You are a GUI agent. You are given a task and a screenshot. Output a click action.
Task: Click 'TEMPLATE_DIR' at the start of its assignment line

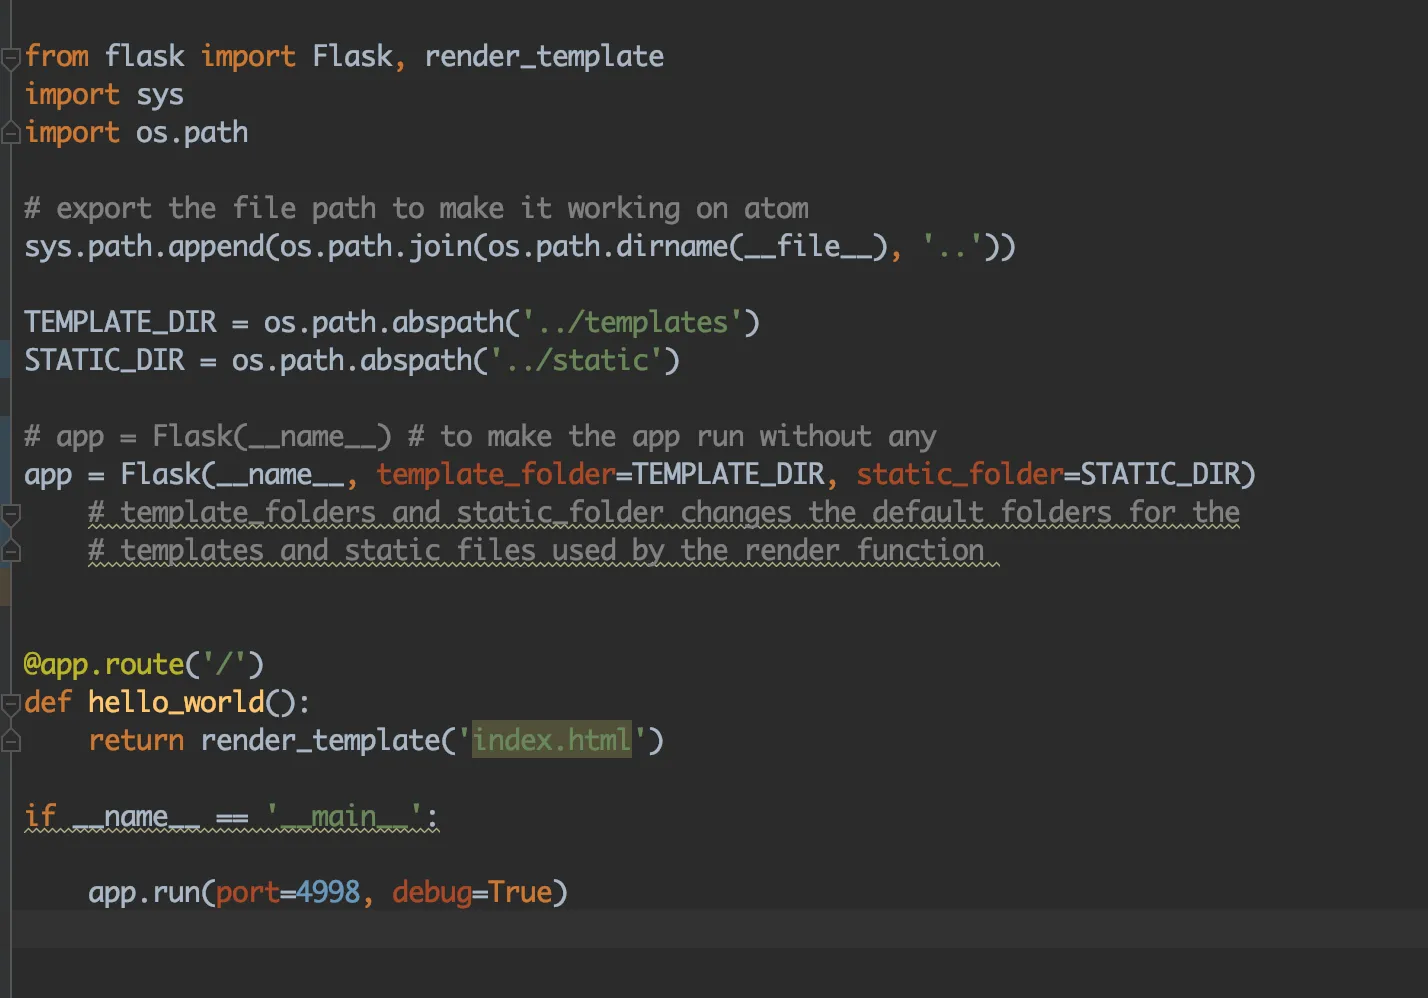[x=120, y=322]
